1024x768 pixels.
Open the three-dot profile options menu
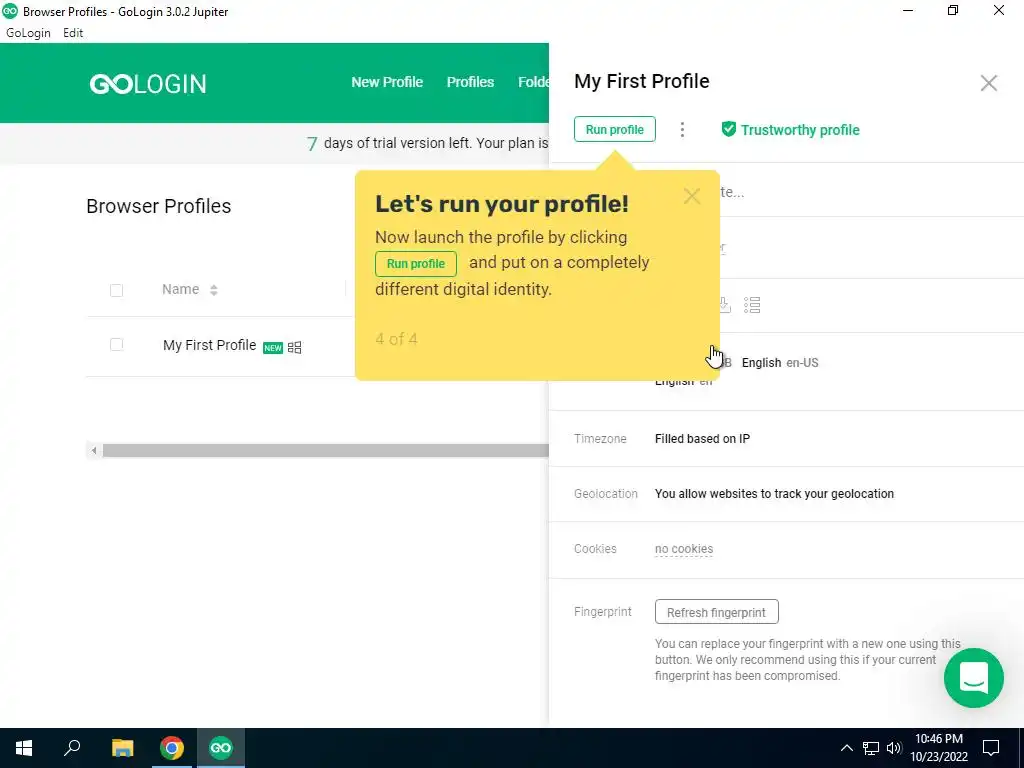(x=682, y=129)
